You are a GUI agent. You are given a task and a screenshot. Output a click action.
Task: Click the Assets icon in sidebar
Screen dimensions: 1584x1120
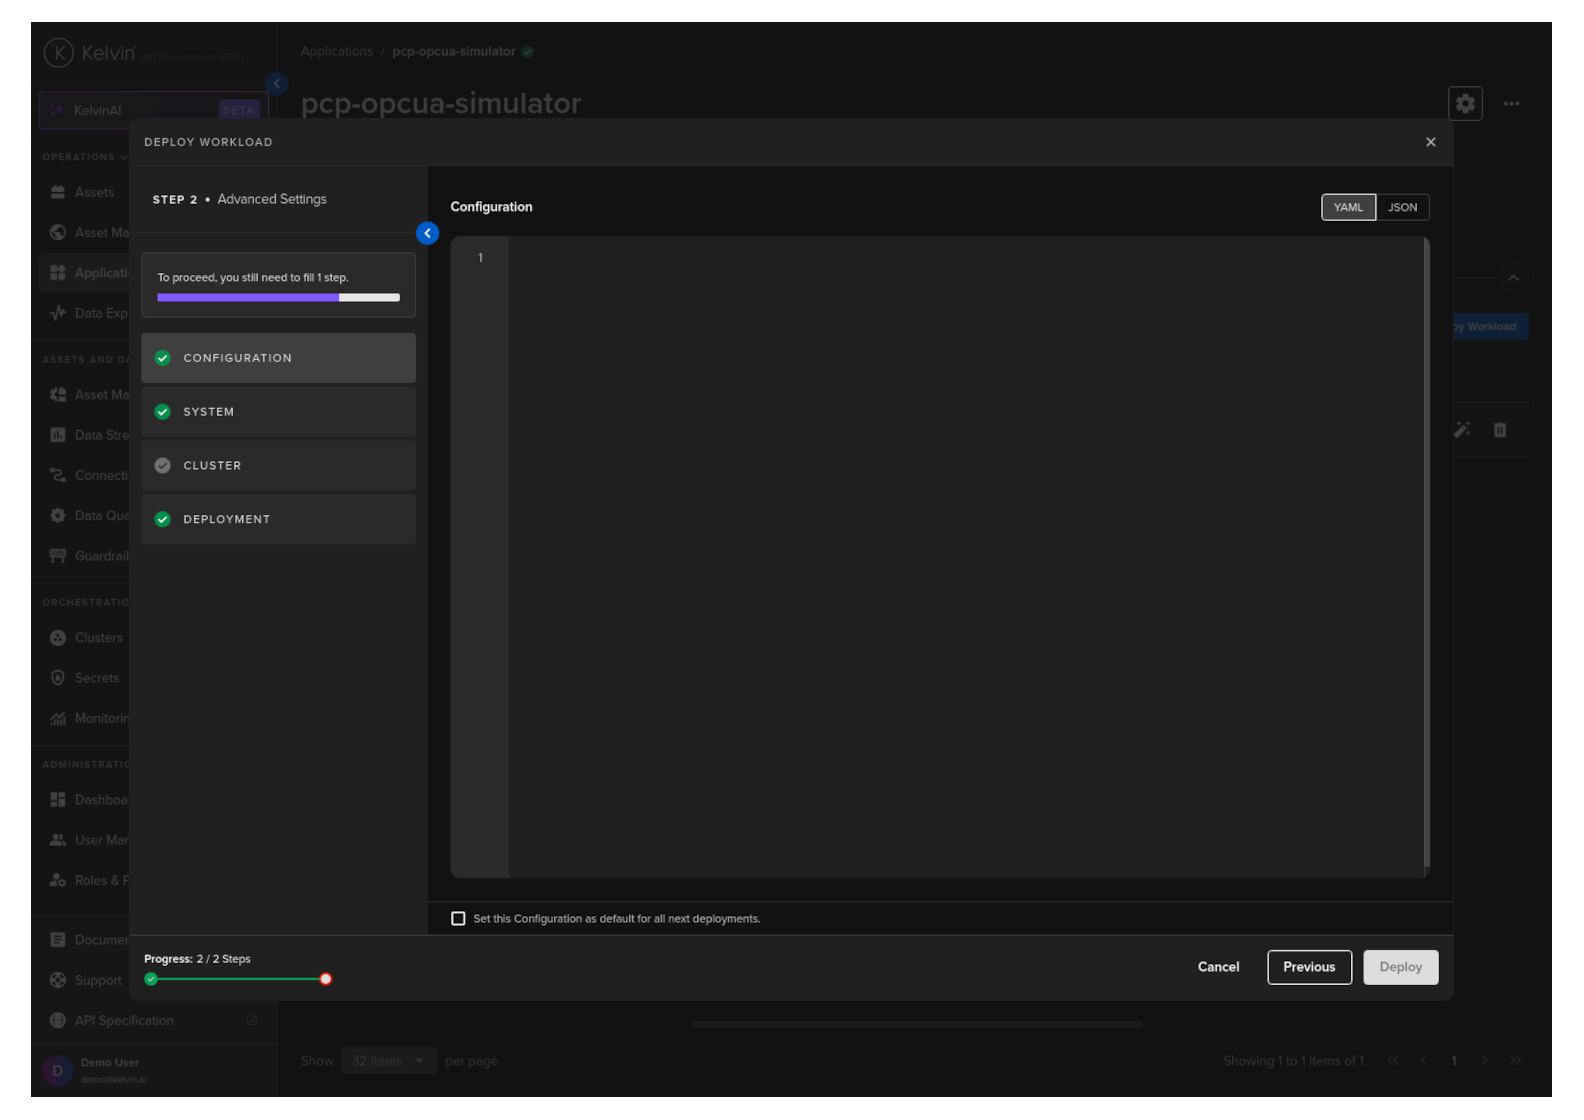[58, 192]
